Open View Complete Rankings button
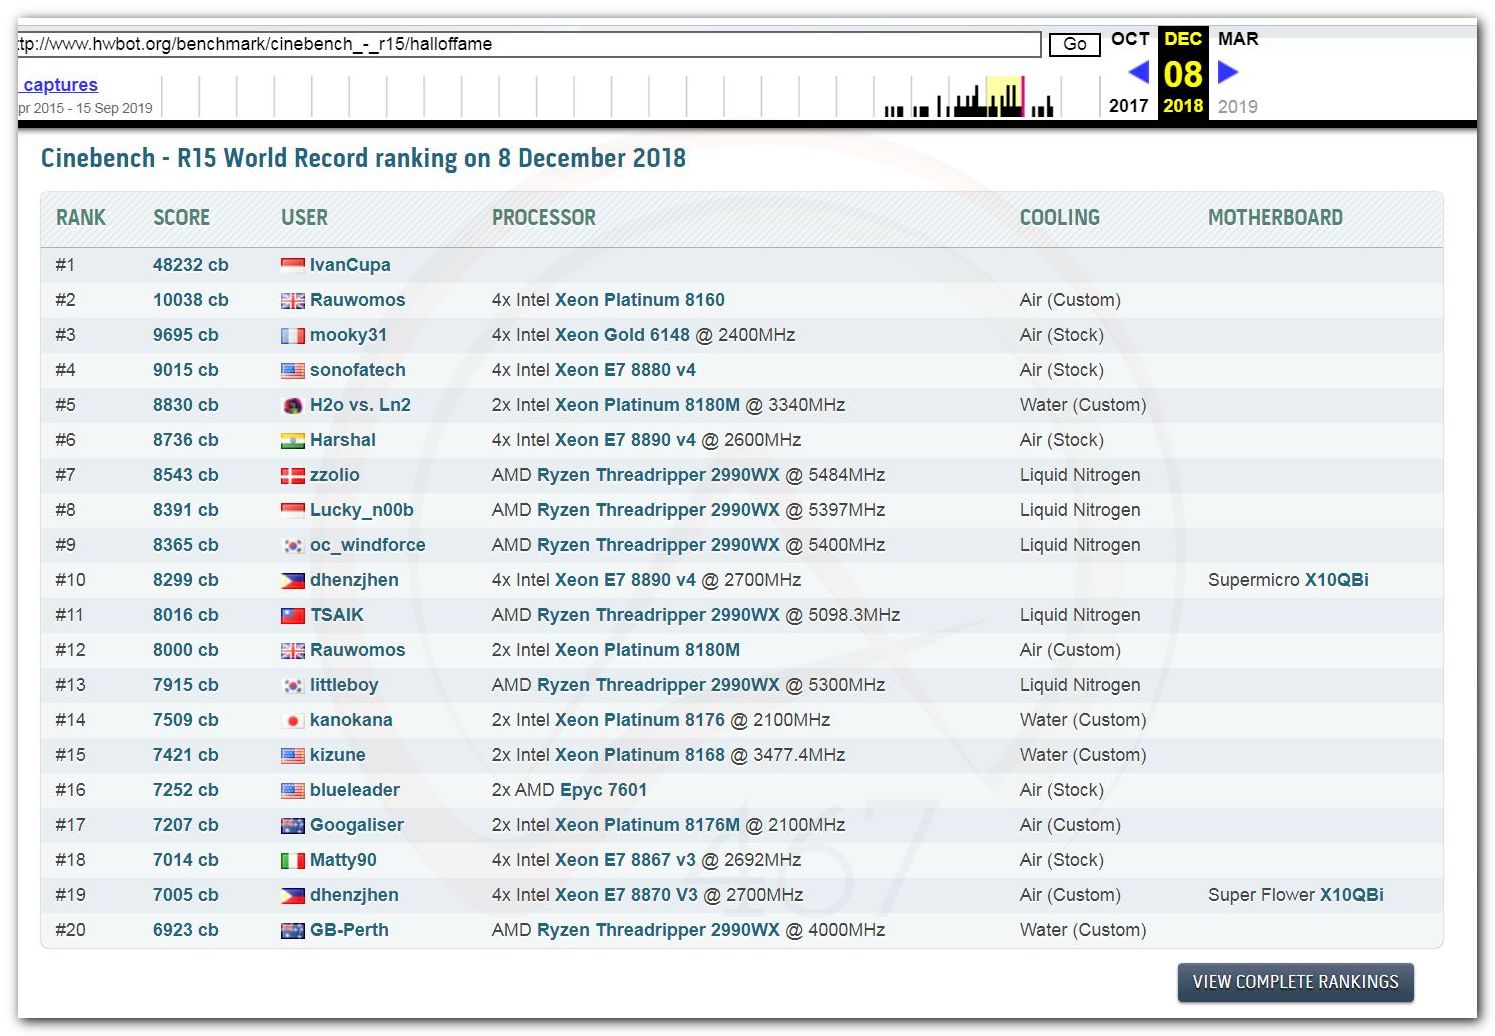 pos(1295,982)
